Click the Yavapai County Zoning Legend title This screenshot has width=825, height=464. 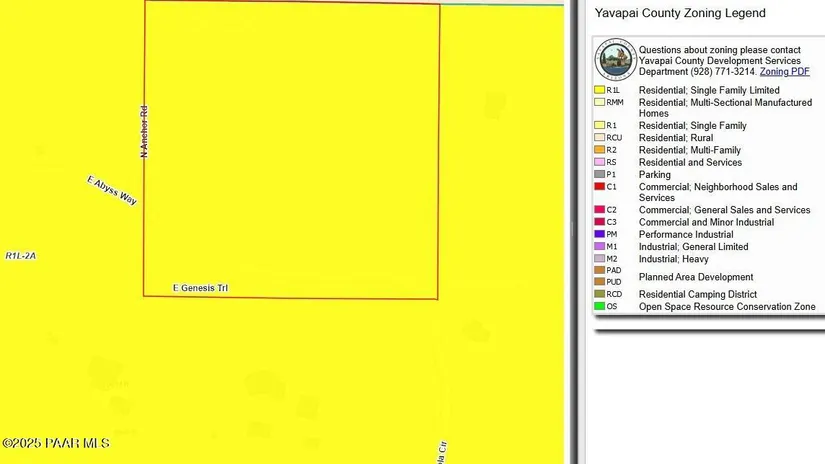680,13
